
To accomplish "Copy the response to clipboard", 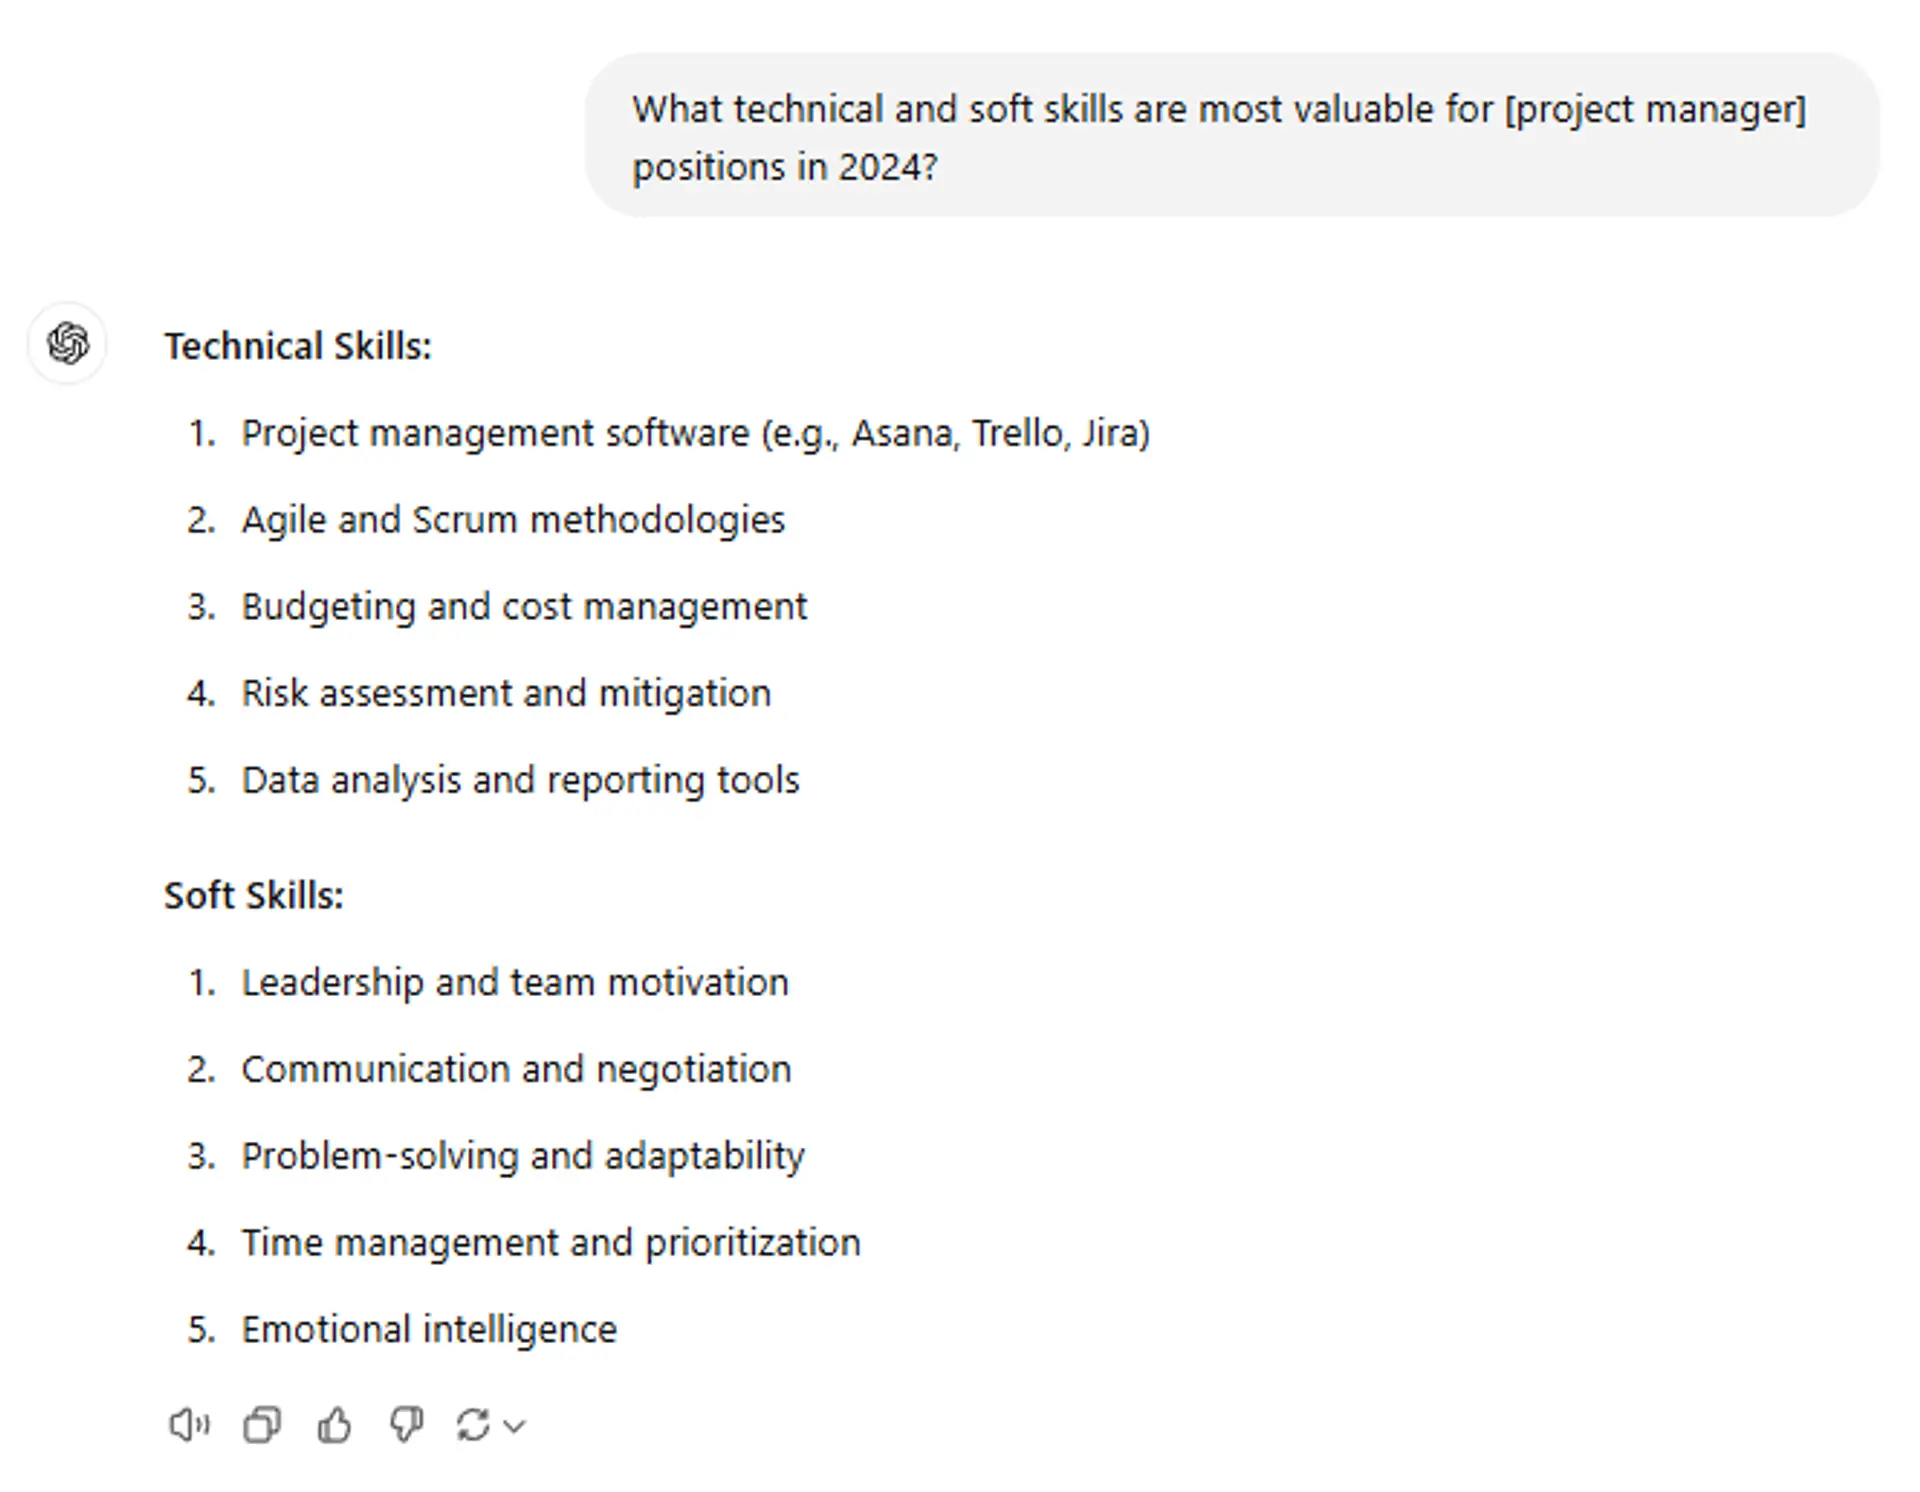I will click(262, 1424).
